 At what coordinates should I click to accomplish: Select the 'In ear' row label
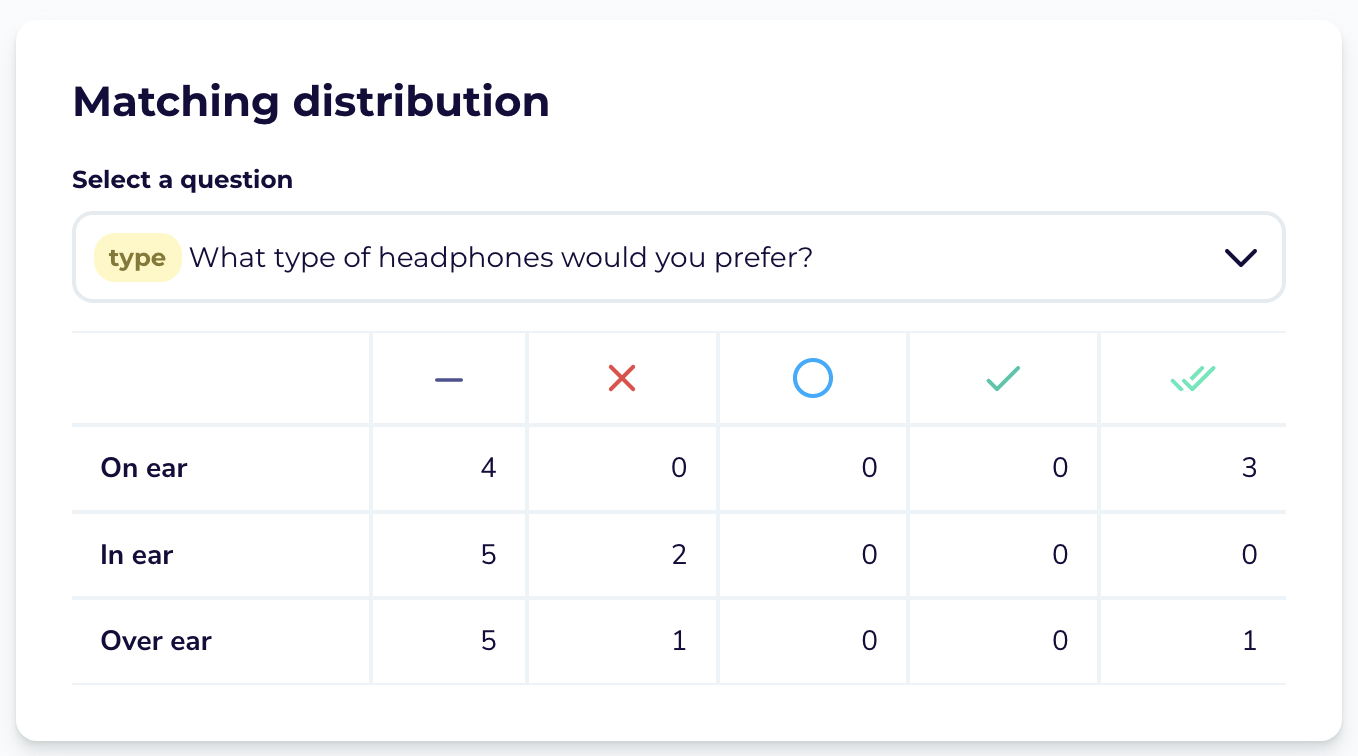click(137, 555)
